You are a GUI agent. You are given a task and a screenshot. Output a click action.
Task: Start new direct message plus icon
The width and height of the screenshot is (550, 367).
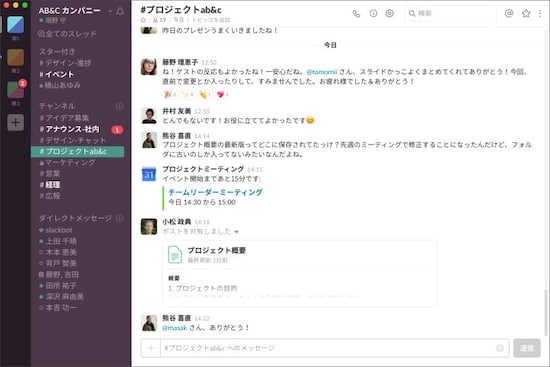(120, 218)
